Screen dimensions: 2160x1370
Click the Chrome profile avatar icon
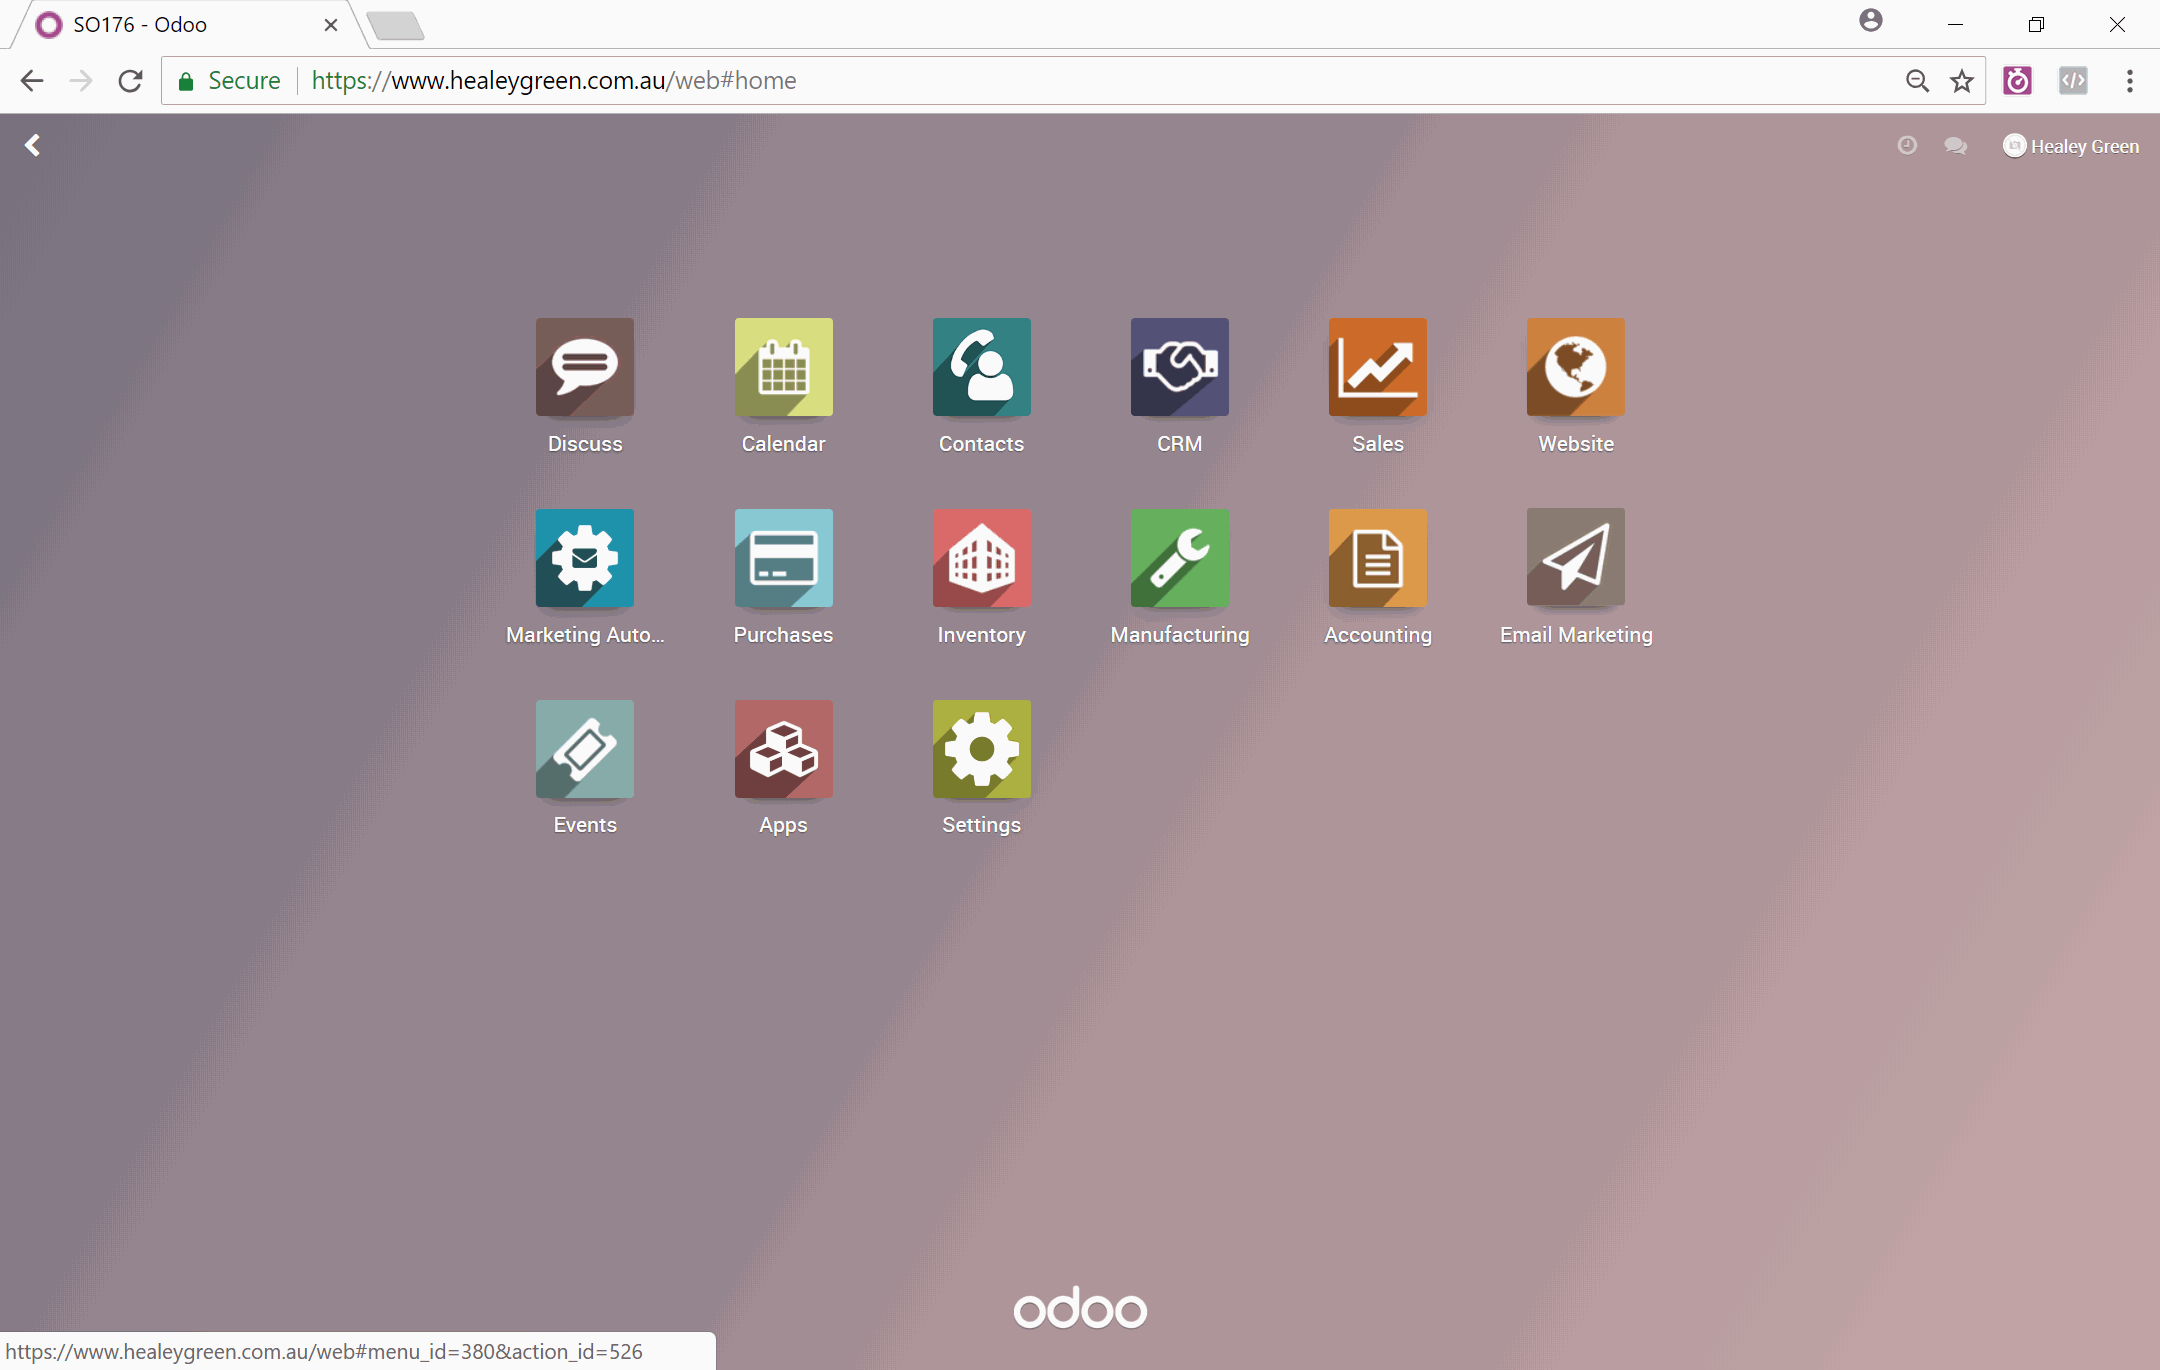pos(1871,21)
